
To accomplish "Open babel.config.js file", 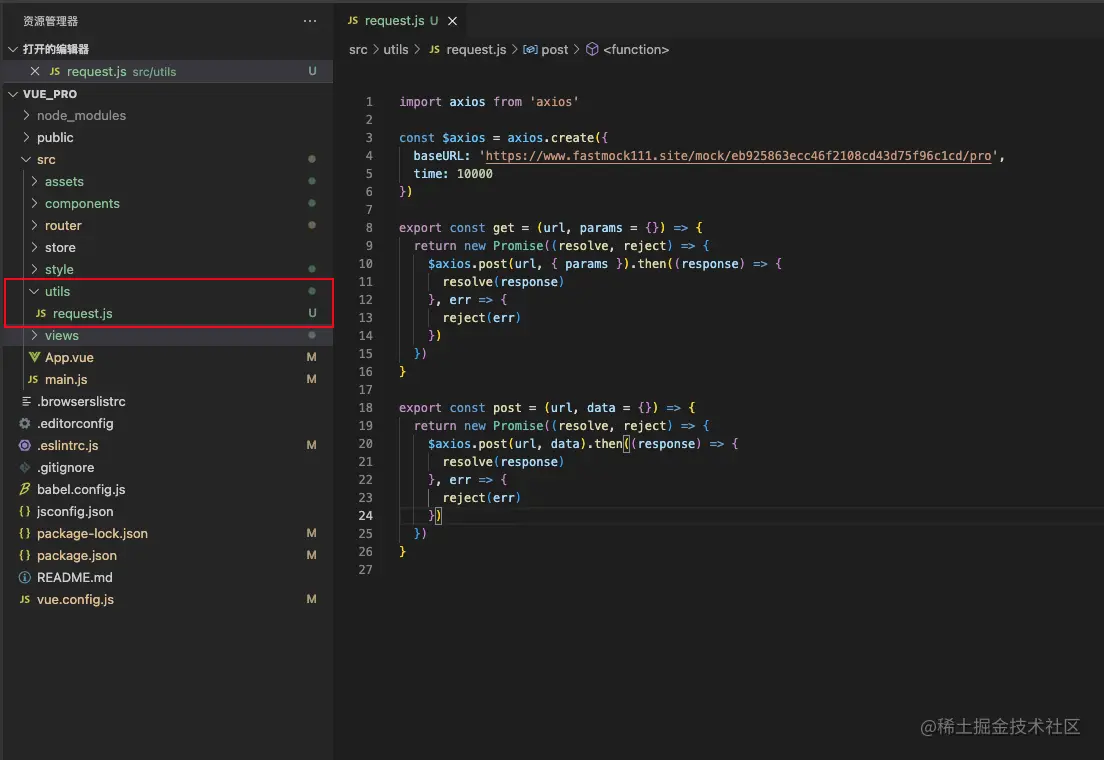I will click(x=81, y=490).
